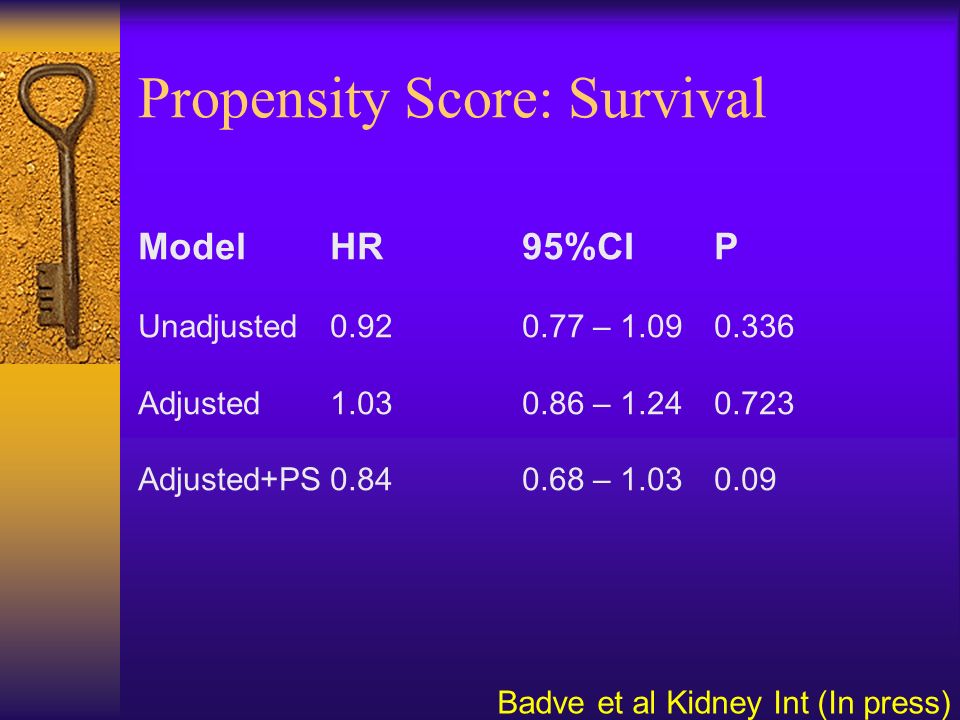This screenshot has height=720, width=960.
Task: Select the P value 0.723
Action: tap(754, 403)
